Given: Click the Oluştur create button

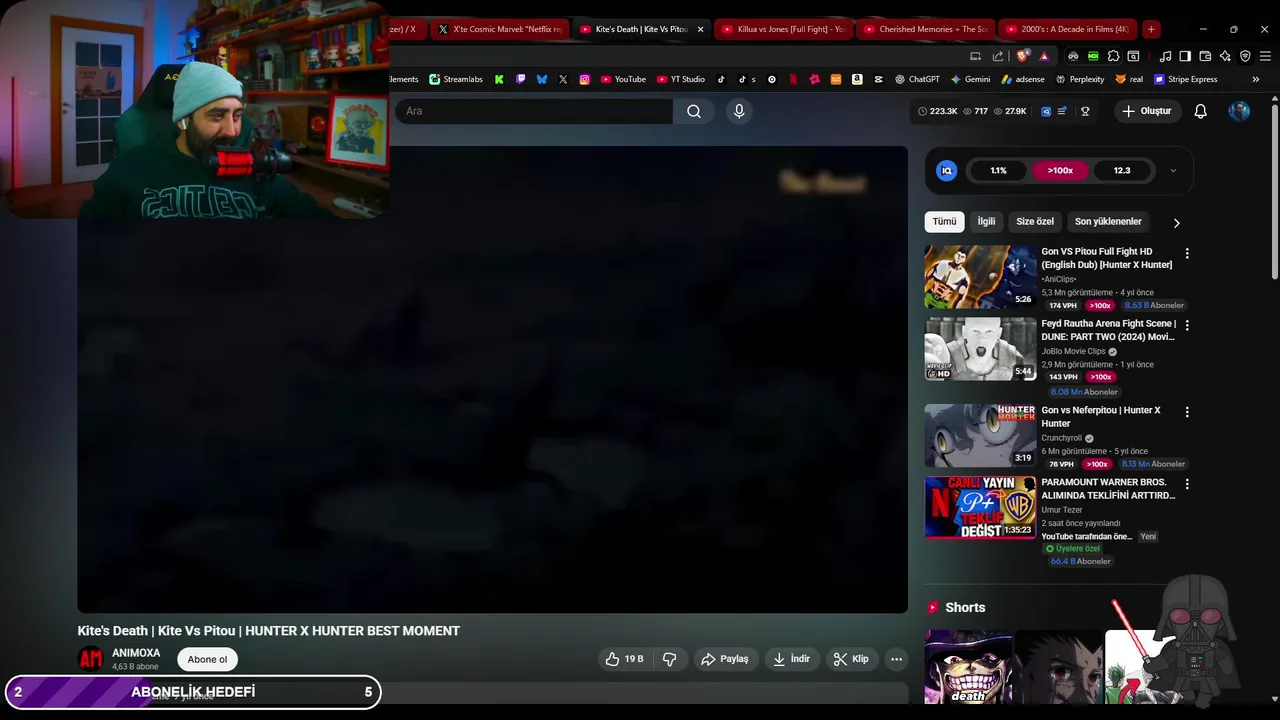Looking at the screenshot, I should point(1147,111).
